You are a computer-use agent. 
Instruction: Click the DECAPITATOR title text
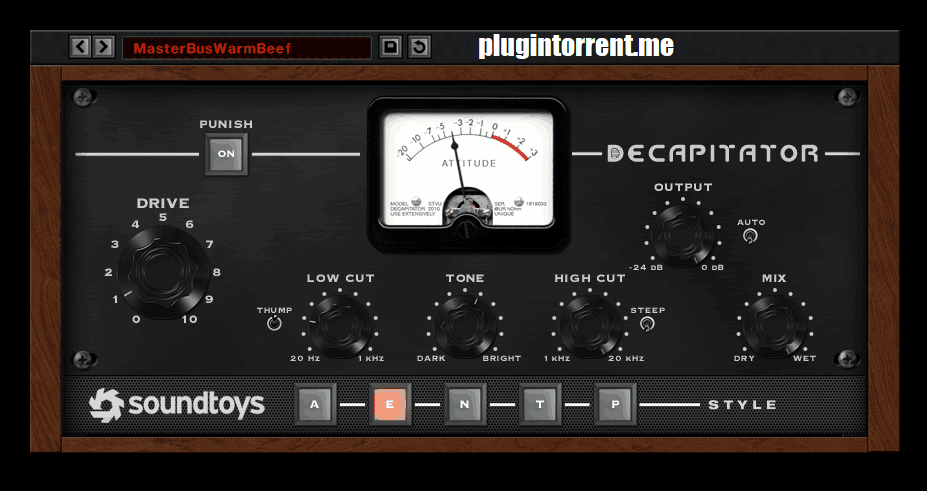pyautogui.click(x=712, y=154)
